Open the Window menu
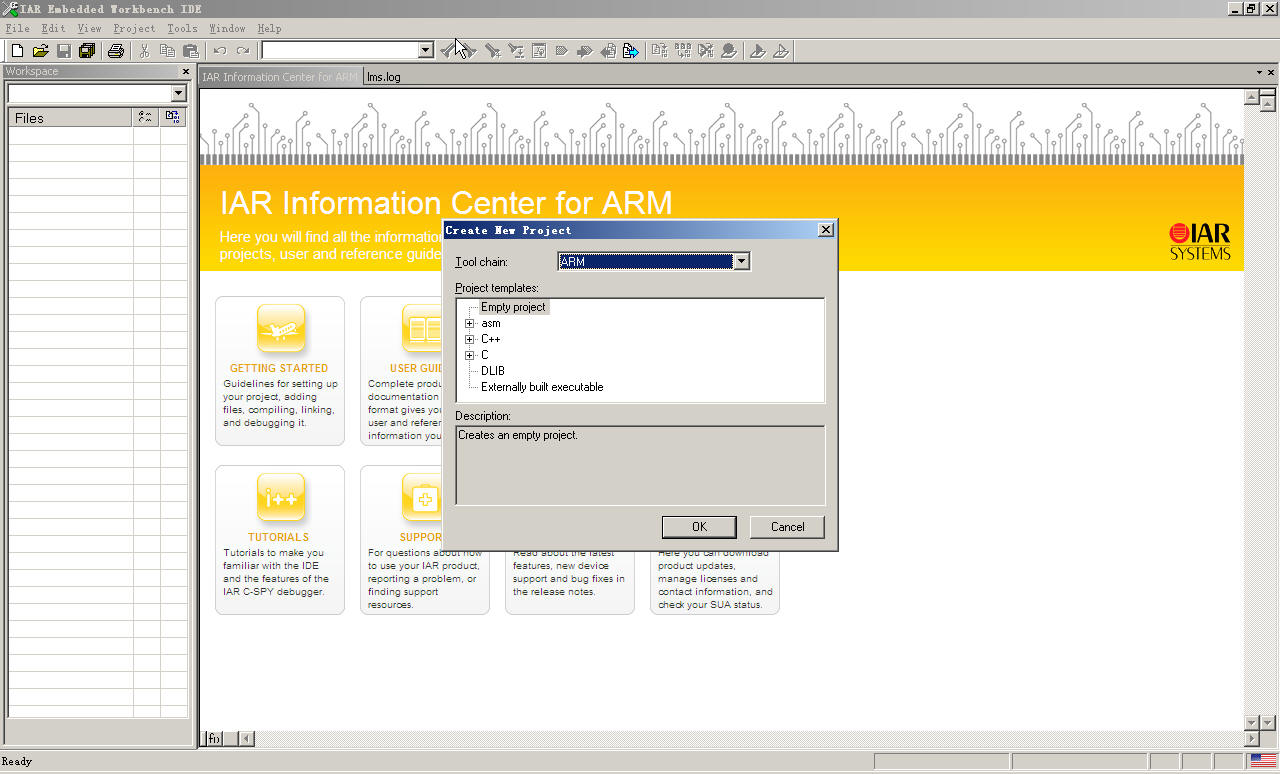1280x774 pixels. tap(227, 28)
